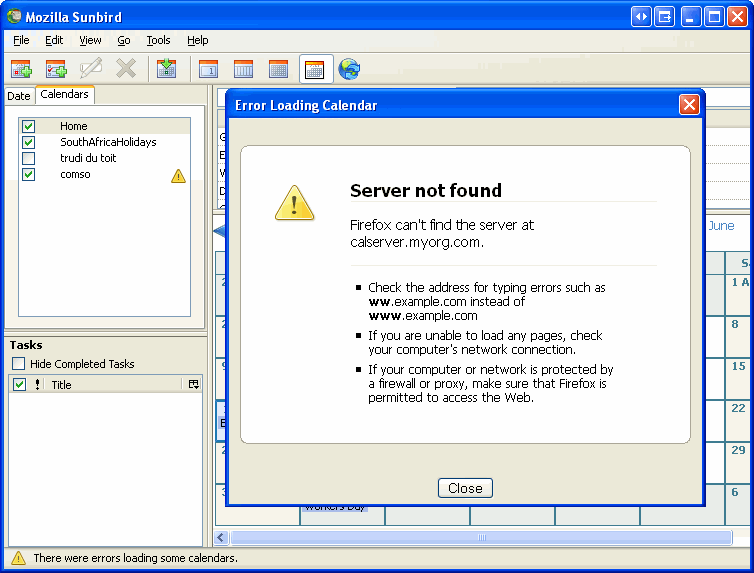The height and width of the screenshot is (573, 754).
Task: Open the Help menu
Action: 198,40
